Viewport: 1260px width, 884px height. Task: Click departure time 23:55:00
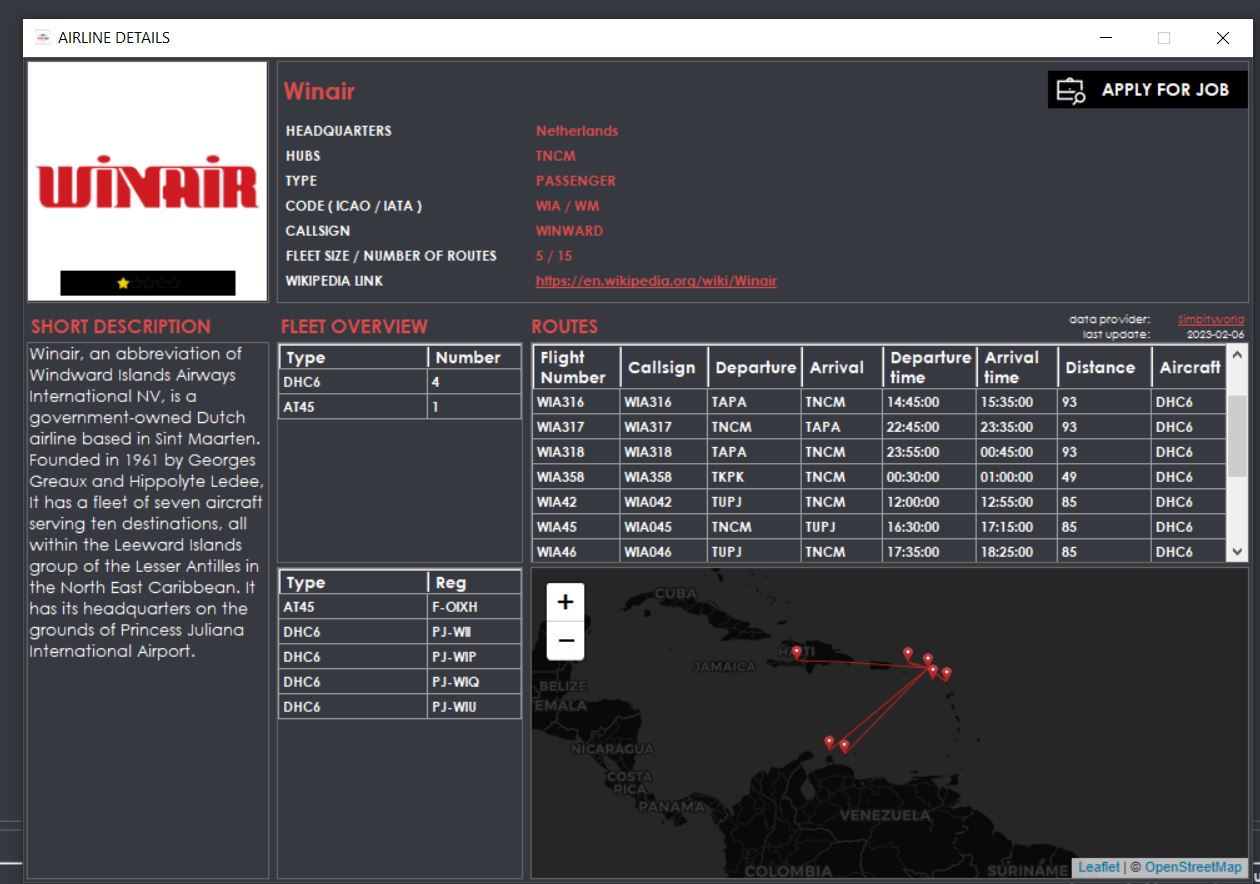(x=930, y=452)
